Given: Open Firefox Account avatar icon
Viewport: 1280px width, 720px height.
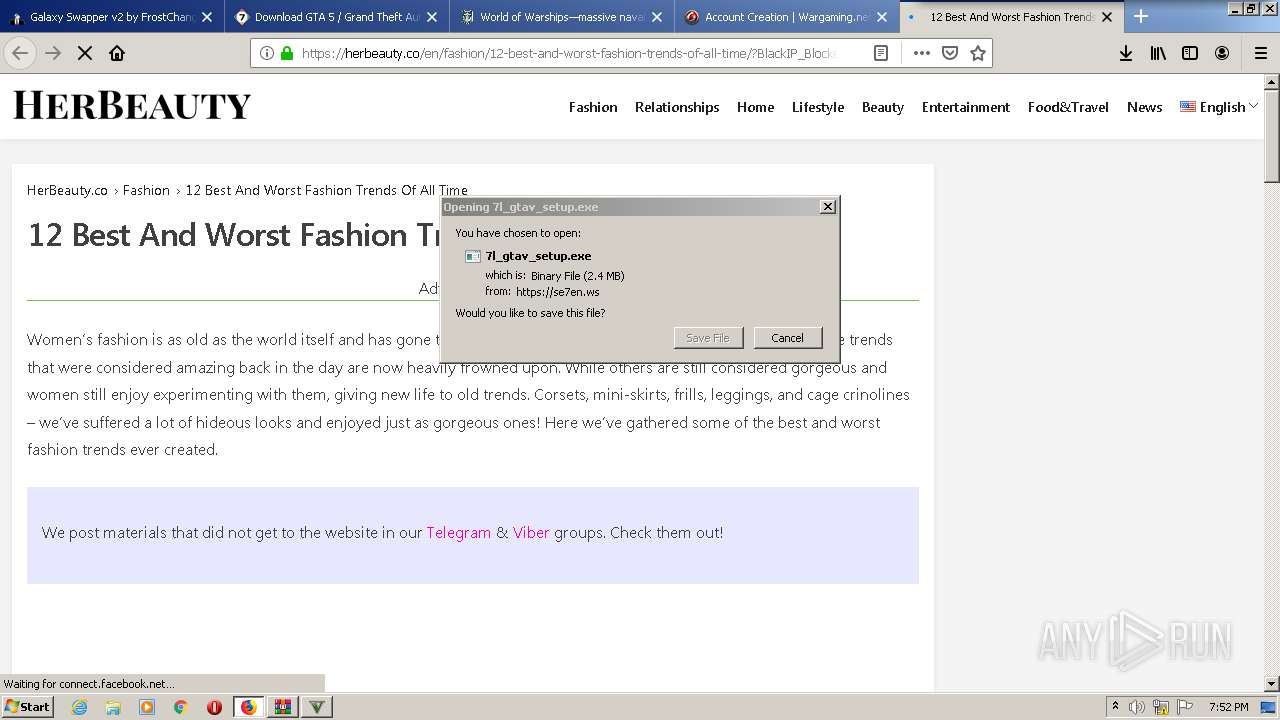Looking at the screenshot, I should coord(1222,53).
